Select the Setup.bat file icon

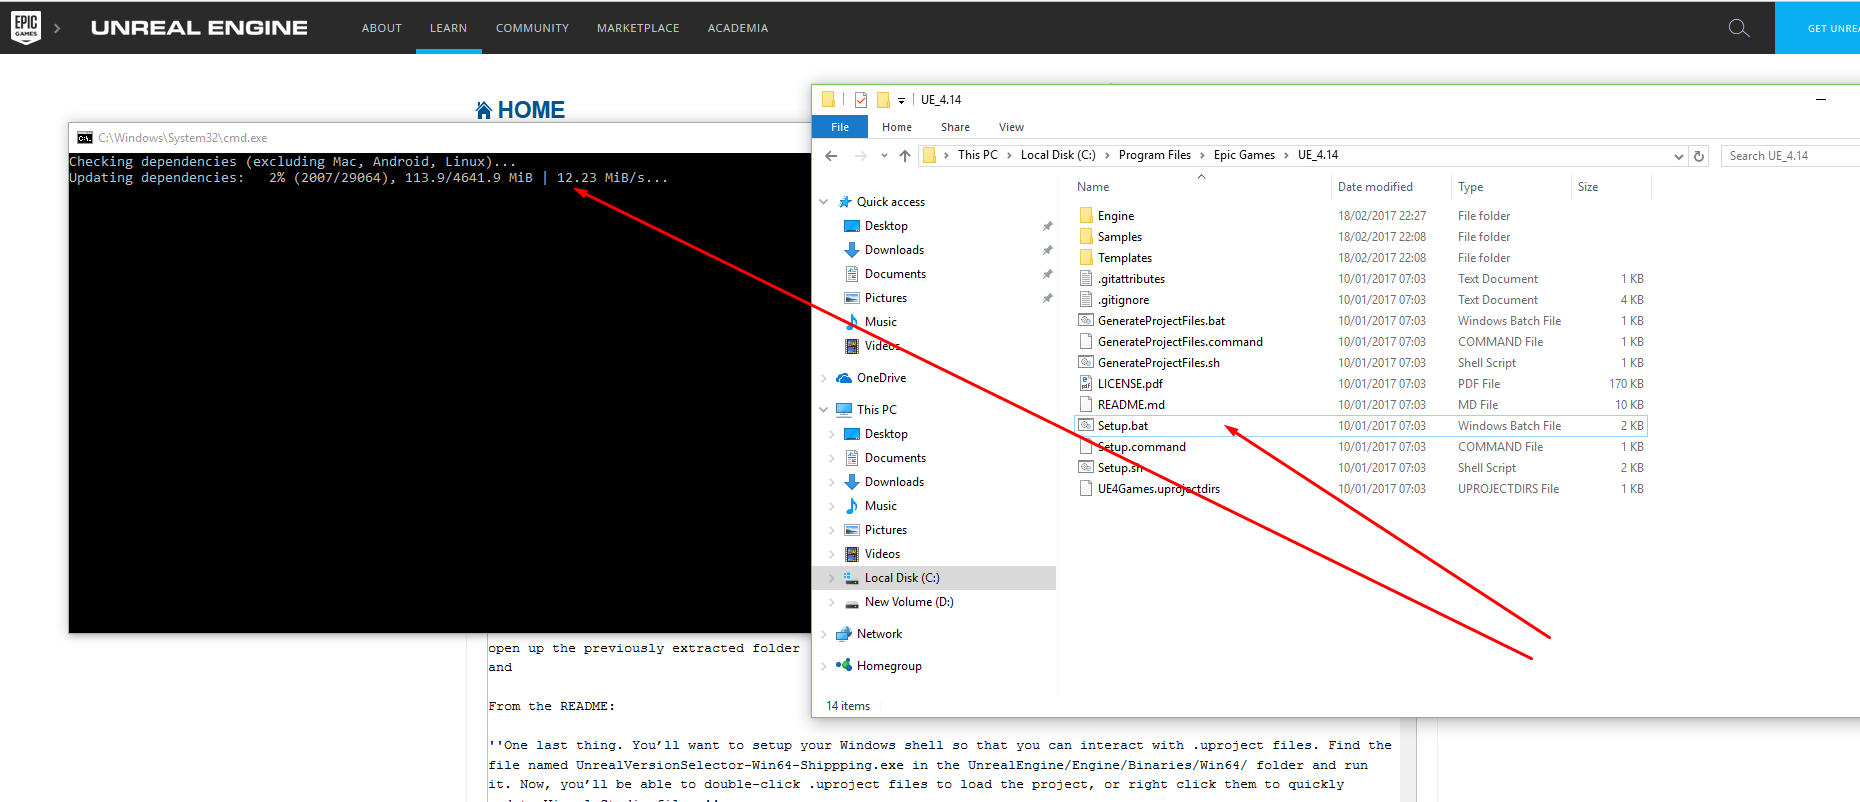pos(1086,425)
